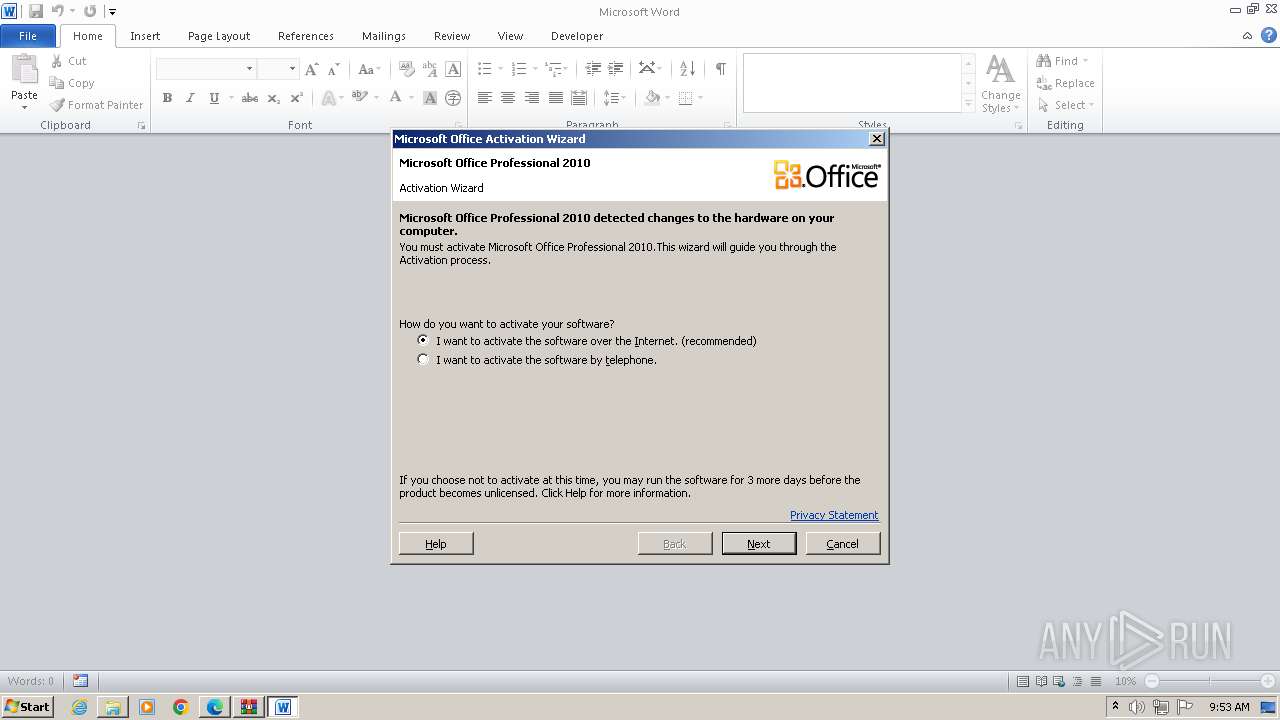Click Find in the Editing group
Image resolution: width=1280 pixels, height=720 pixels.
pos(1060,61)
